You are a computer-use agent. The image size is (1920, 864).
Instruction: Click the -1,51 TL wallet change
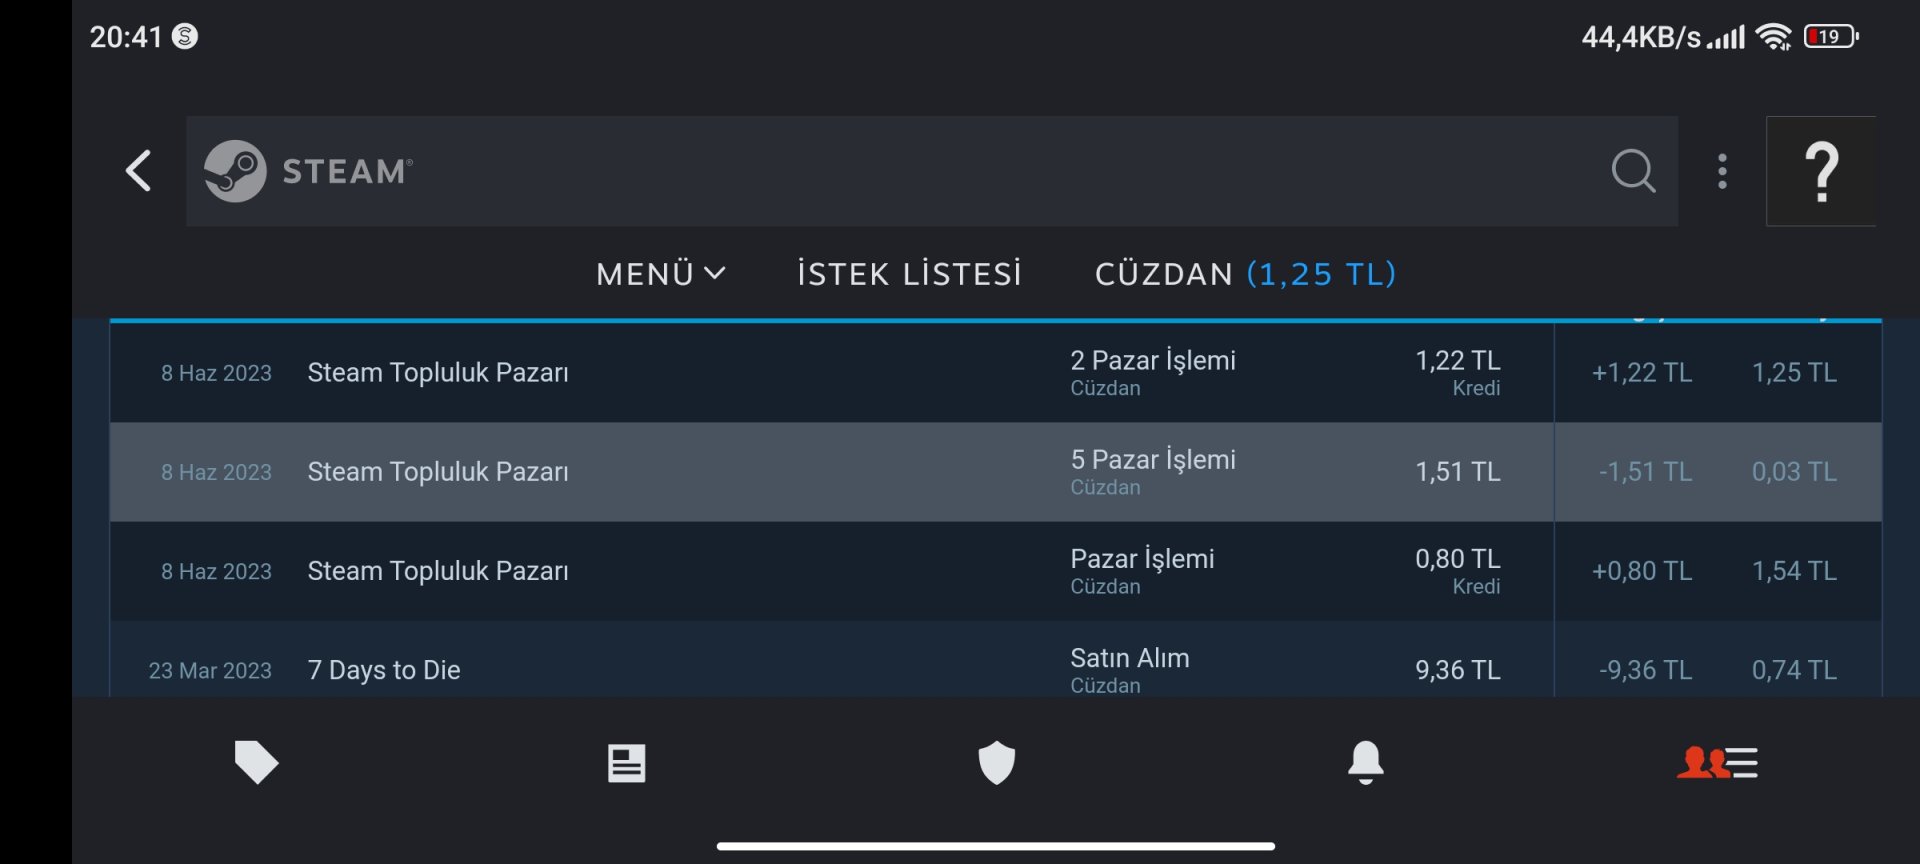click(x=1645, y=472)
